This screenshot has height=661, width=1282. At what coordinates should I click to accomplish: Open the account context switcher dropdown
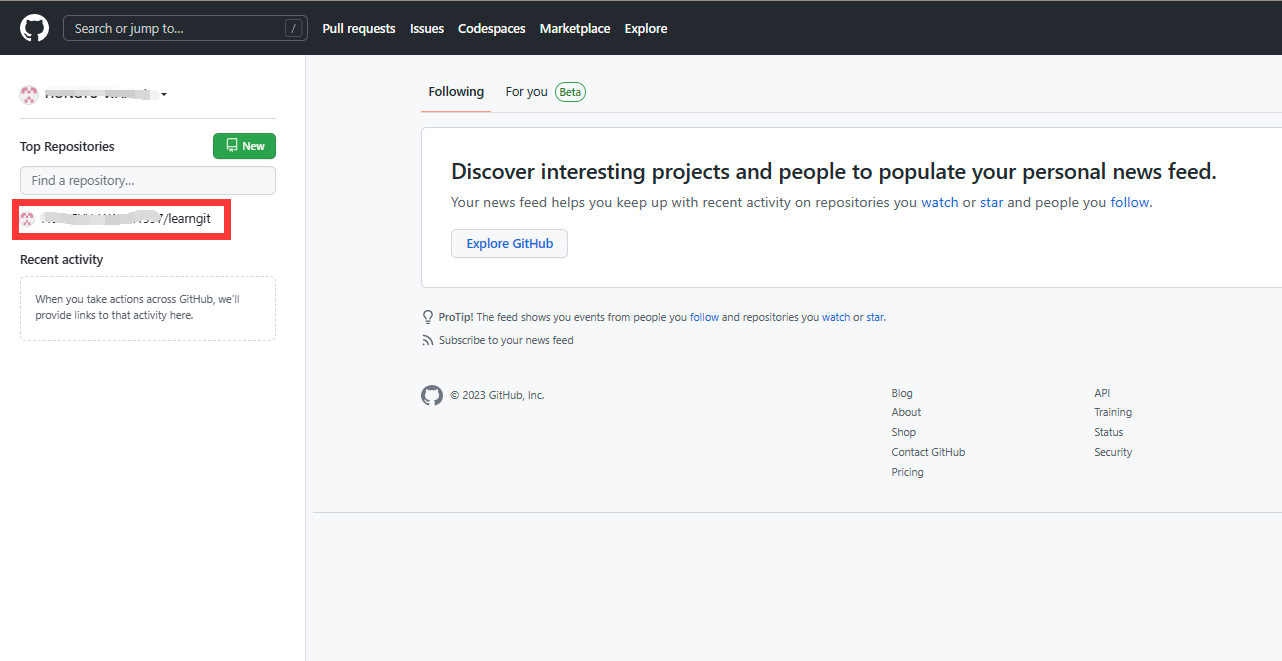(94, 94)
